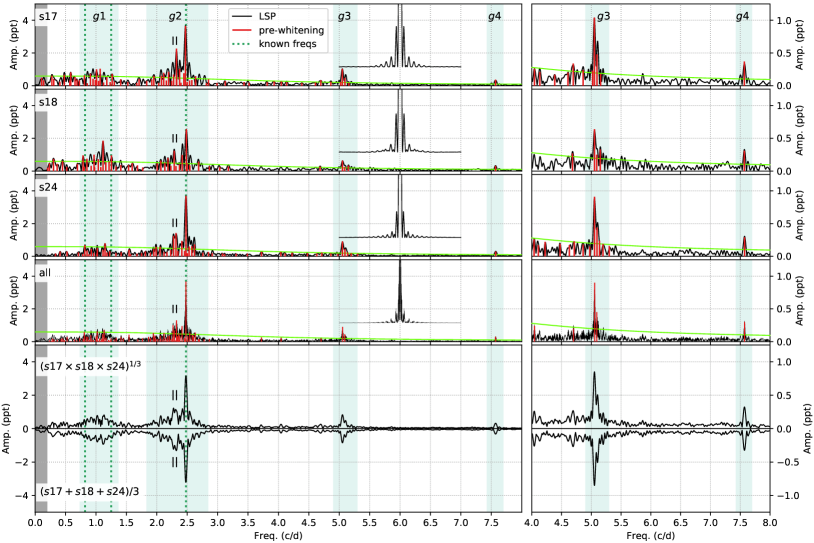Click the green dotted known freqs legend sample

(243, 44)
